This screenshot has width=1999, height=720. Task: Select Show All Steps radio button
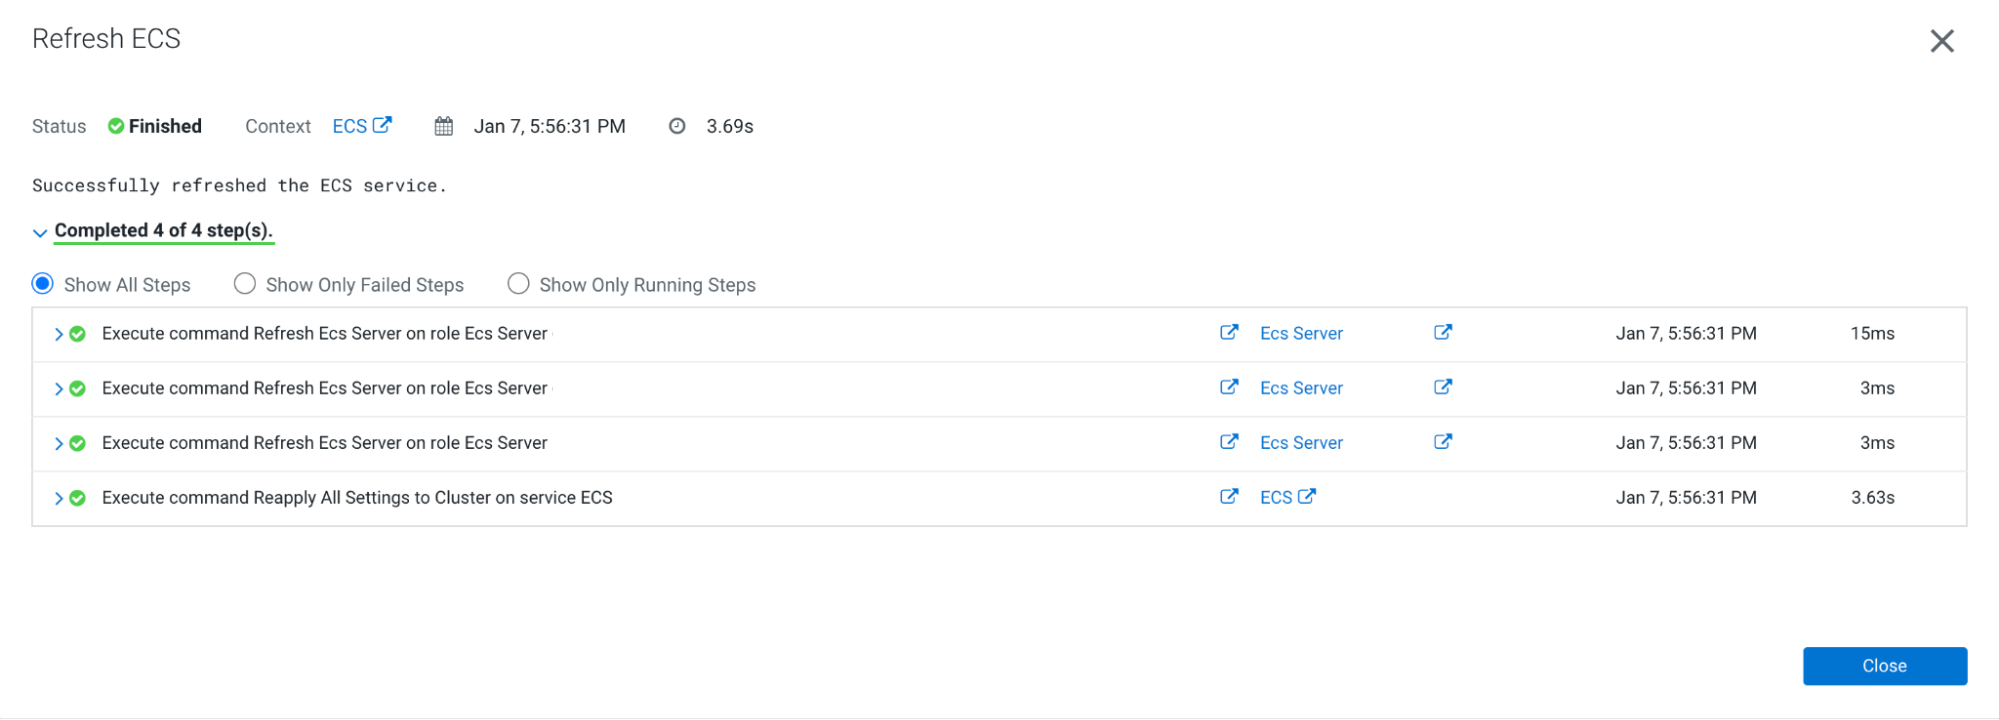click(43, 284)
